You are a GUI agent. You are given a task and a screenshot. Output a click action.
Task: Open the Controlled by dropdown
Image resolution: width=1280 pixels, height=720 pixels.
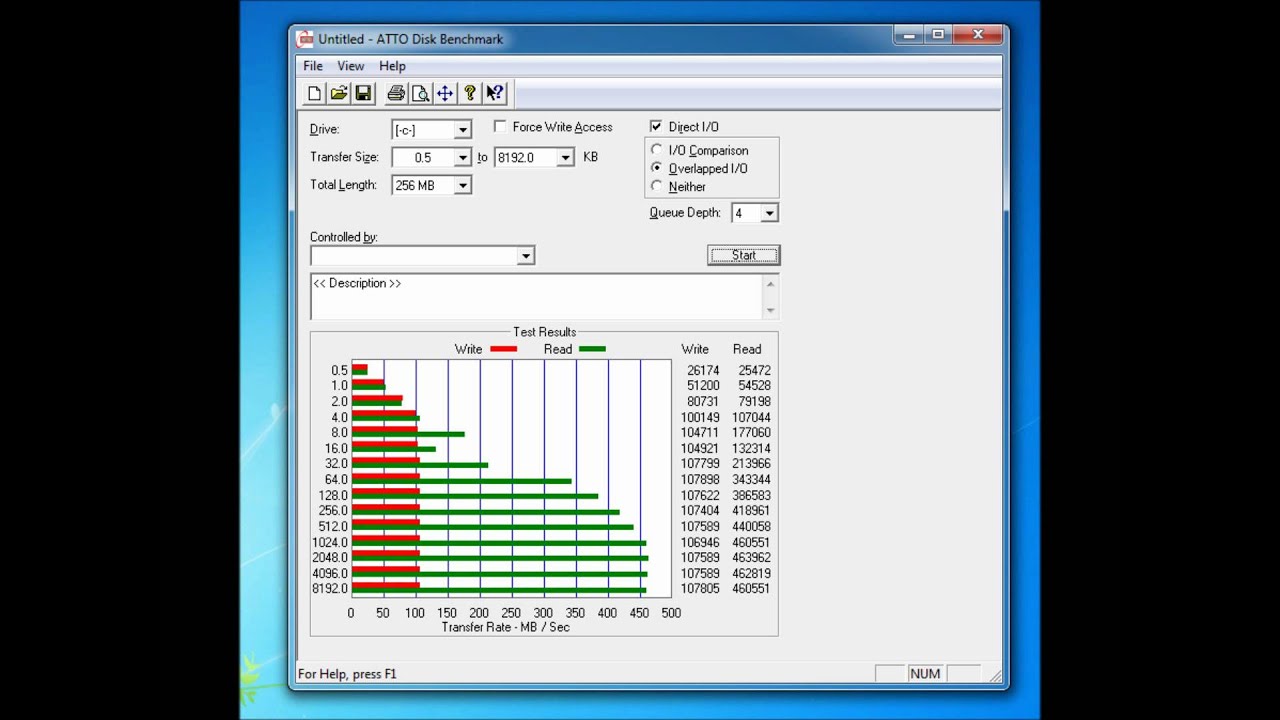[525, 256]
